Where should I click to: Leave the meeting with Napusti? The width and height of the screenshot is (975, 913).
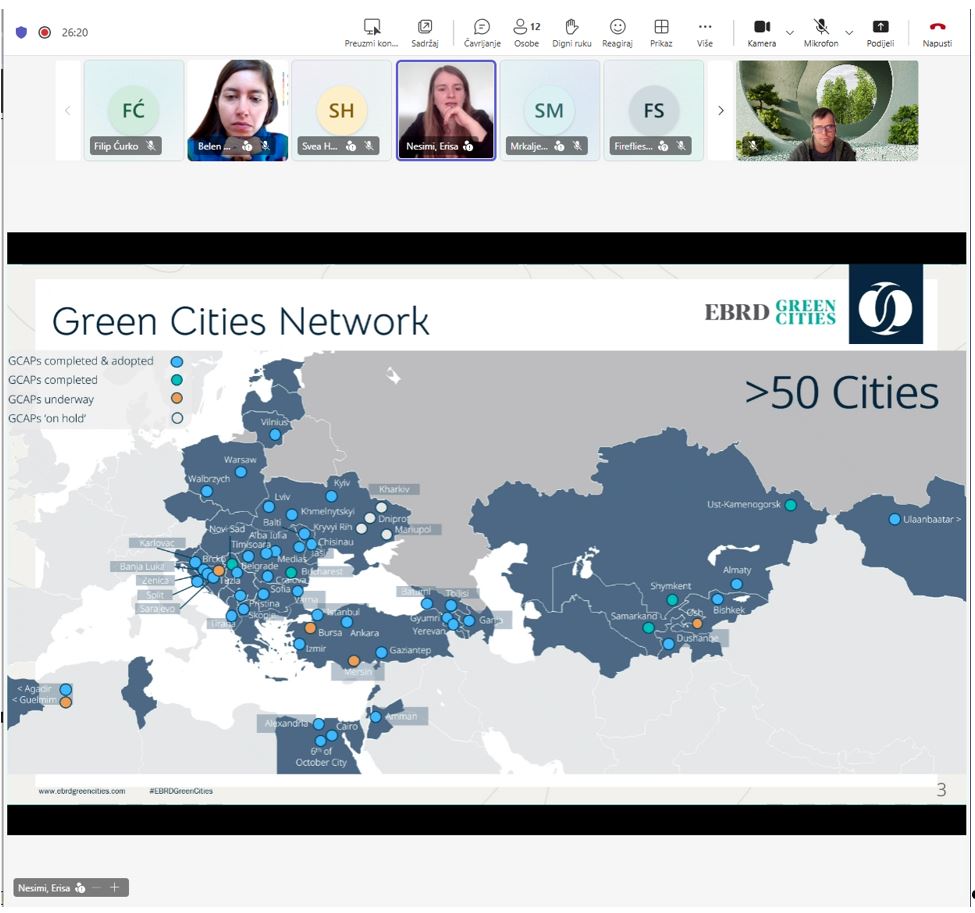pyautogui.click(x=937, y=32)
